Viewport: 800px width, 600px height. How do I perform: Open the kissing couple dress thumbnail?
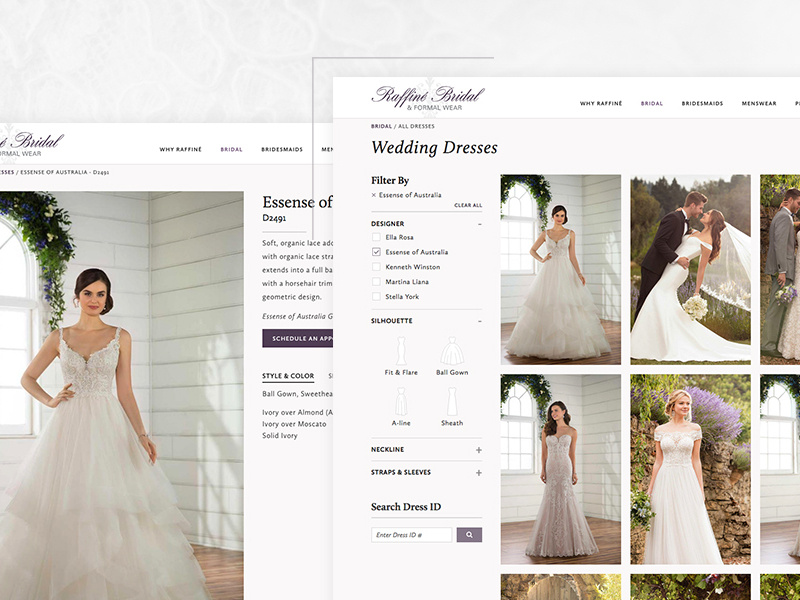(x=690, y=269)
